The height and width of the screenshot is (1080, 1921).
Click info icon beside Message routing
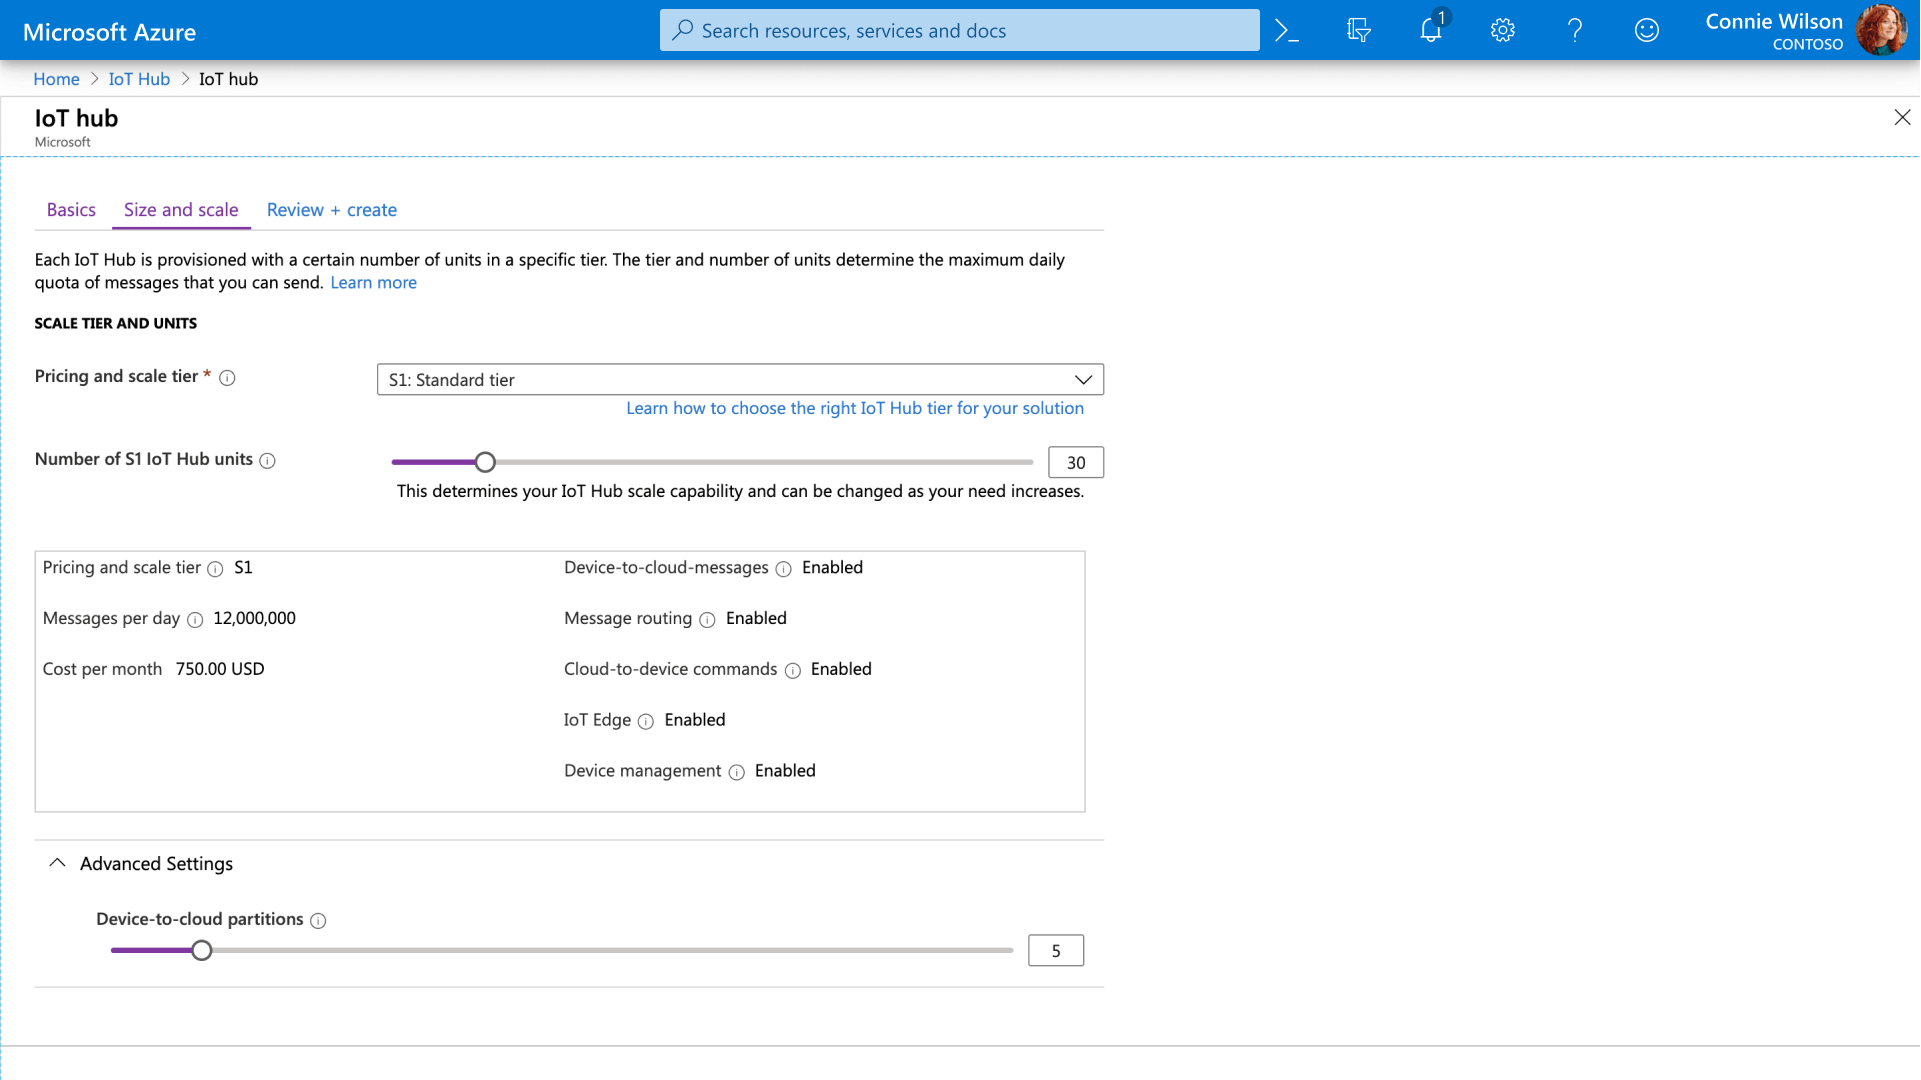point(707,620)
